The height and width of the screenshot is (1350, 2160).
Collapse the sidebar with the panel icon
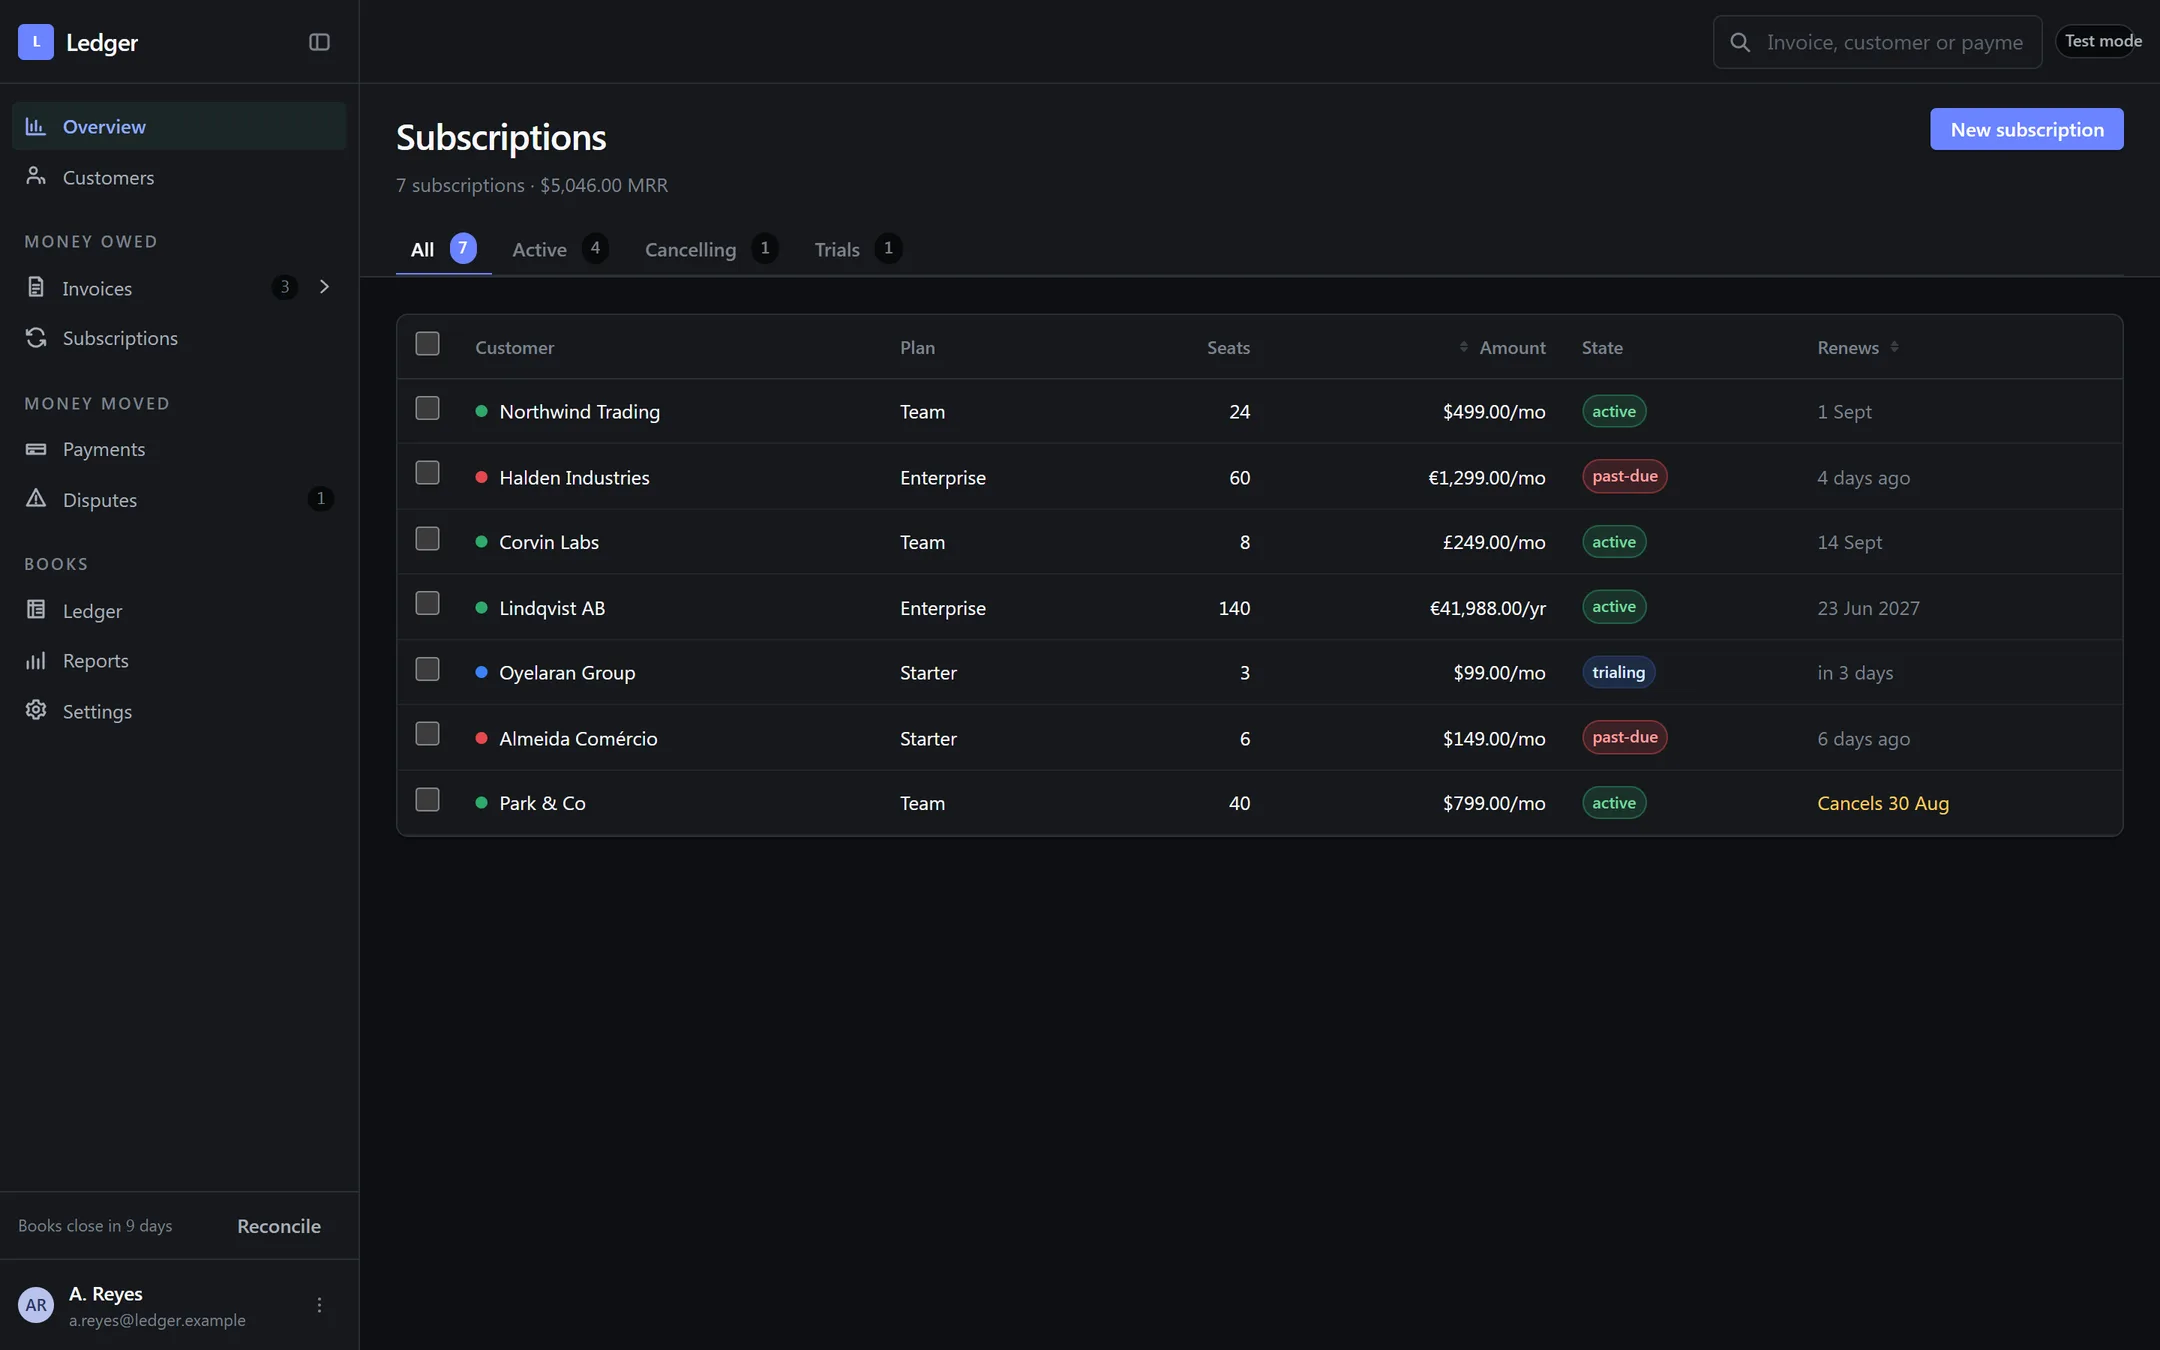pos(319,42)
